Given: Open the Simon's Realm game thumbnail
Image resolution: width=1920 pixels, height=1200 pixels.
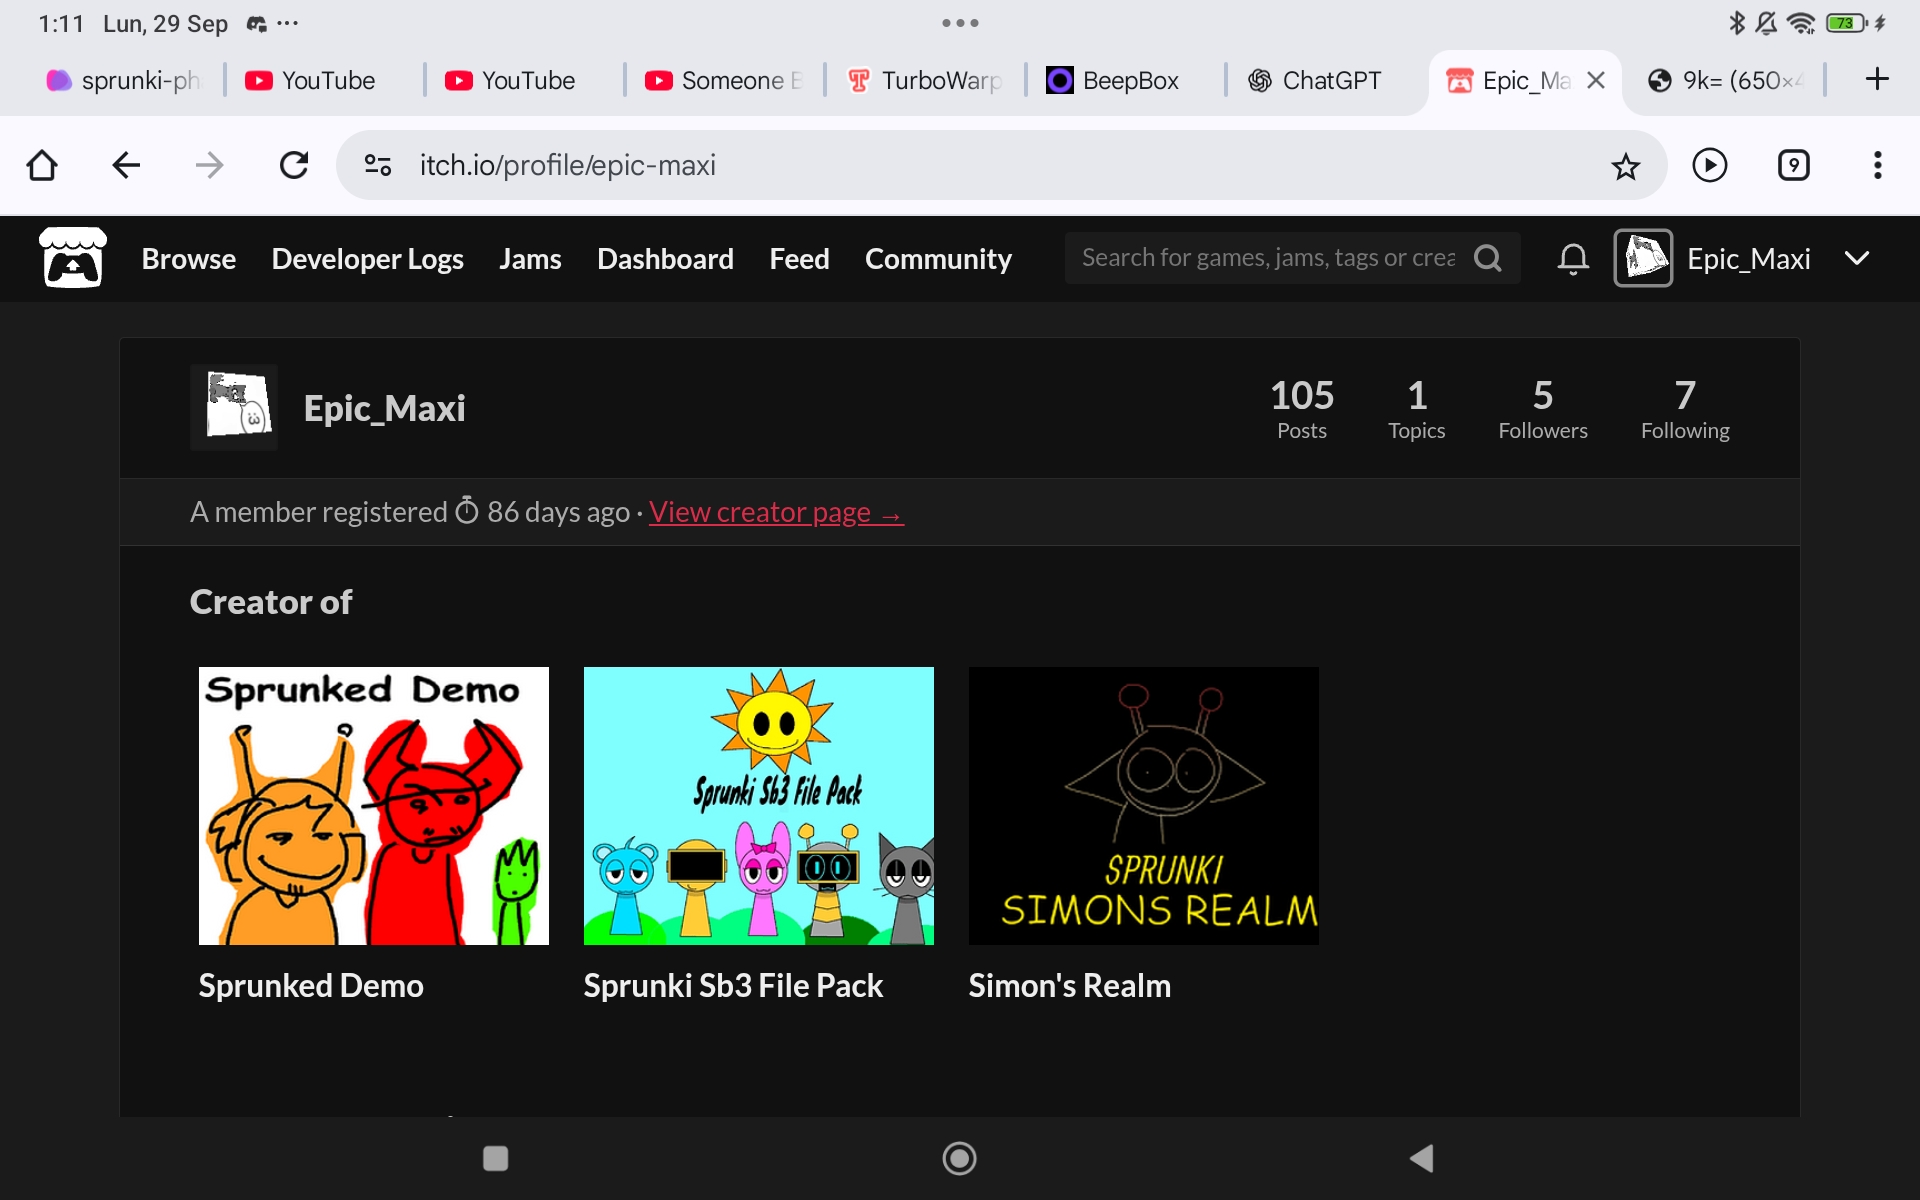Looking at the screenshot, I should [x=1143, y=805].
